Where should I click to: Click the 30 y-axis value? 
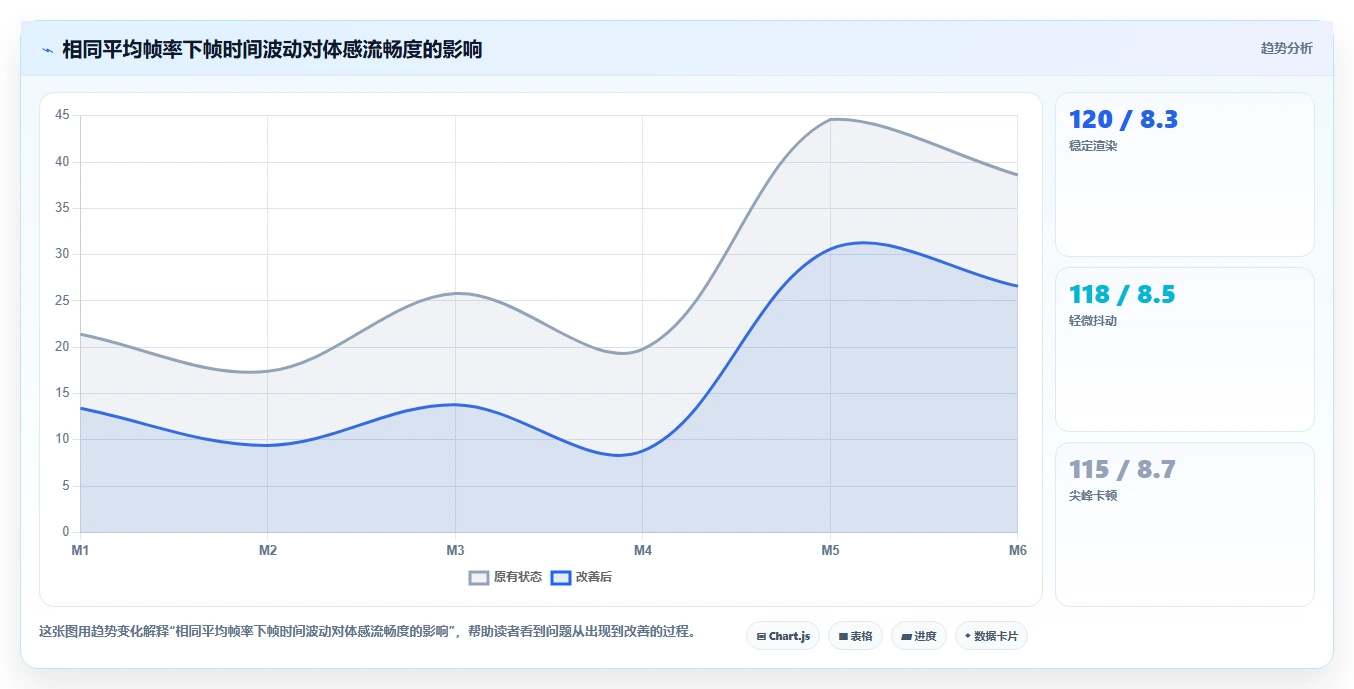pos(62,254)
